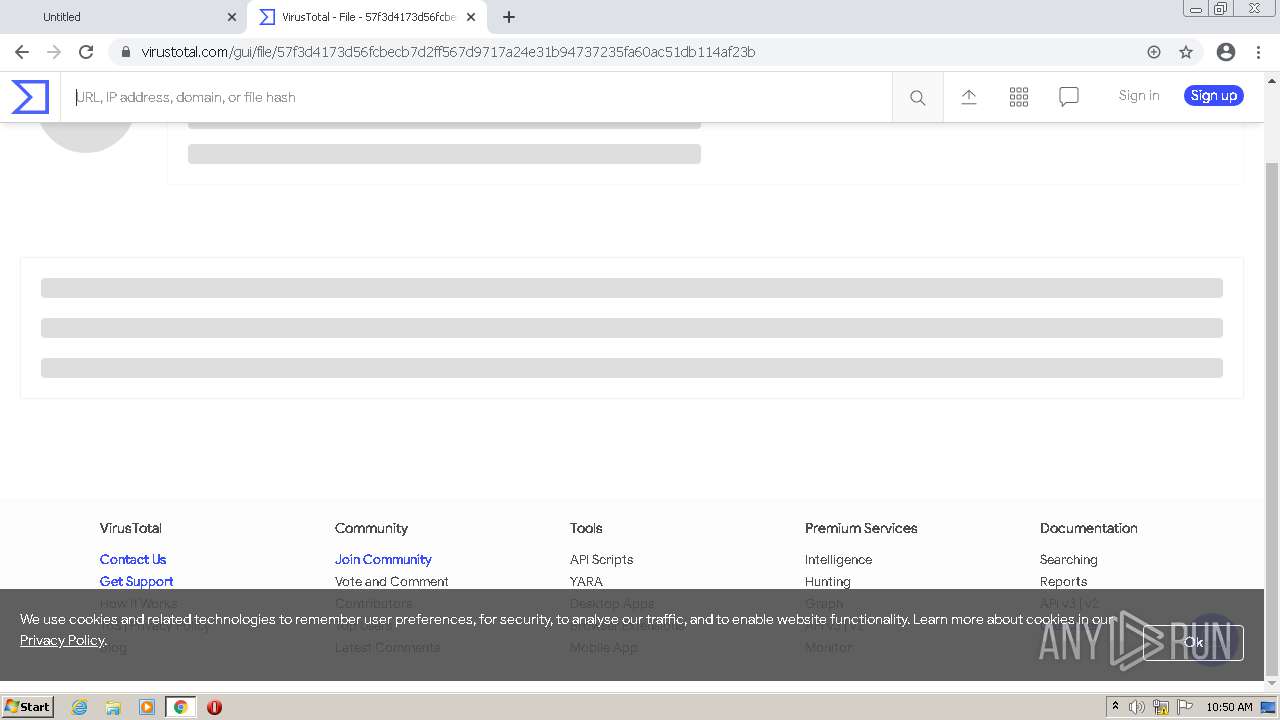This screenshot has width=1280, height=720.
Task: Open YARA link
Action: [586, 581]
